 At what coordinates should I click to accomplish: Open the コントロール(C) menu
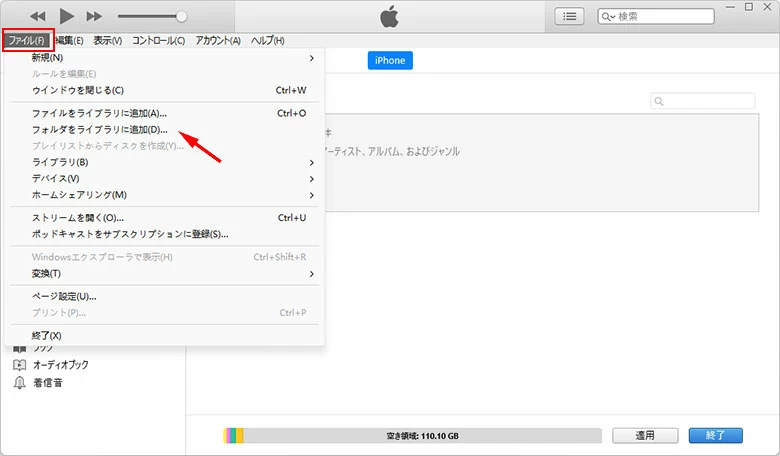tap(158, 40)
